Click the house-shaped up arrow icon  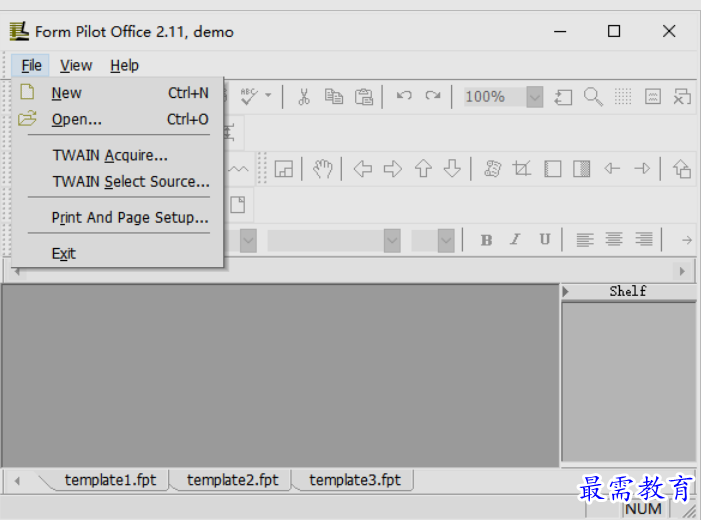tap(682, 169)
